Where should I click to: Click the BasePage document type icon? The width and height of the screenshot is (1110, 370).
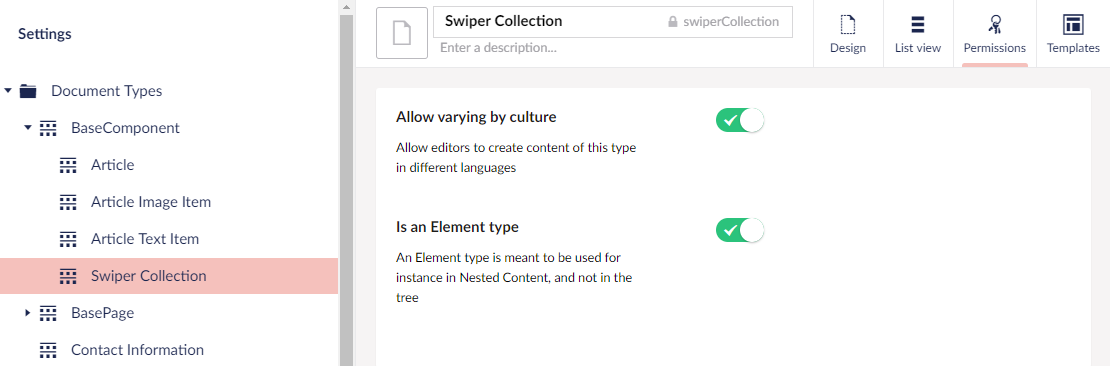pyautogui.click(x=48, y=313)
